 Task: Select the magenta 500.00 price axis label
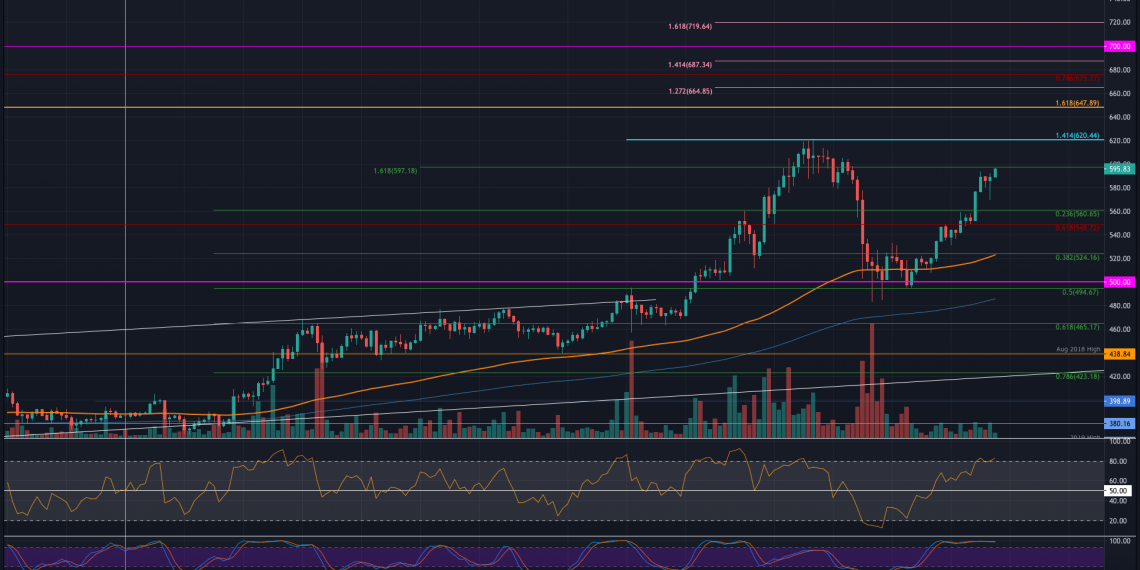(x=1118, y=282)
